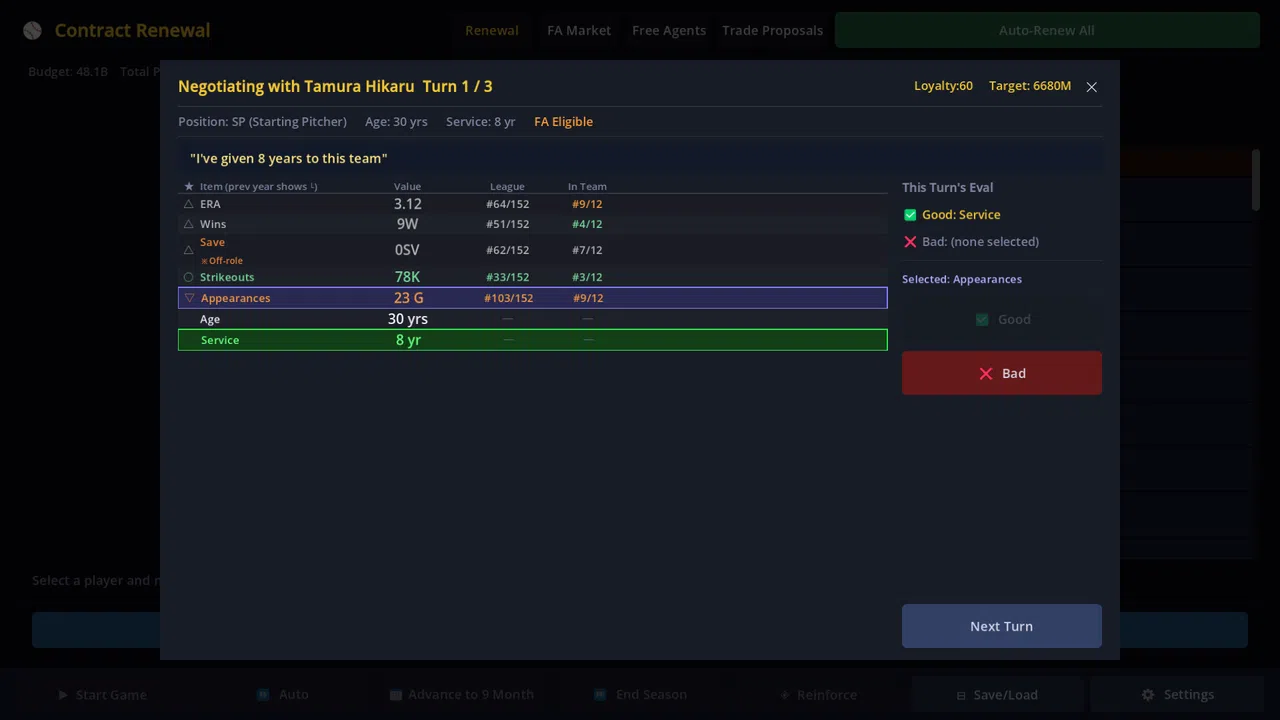Click the Start Game play icon

pos(63,694)
